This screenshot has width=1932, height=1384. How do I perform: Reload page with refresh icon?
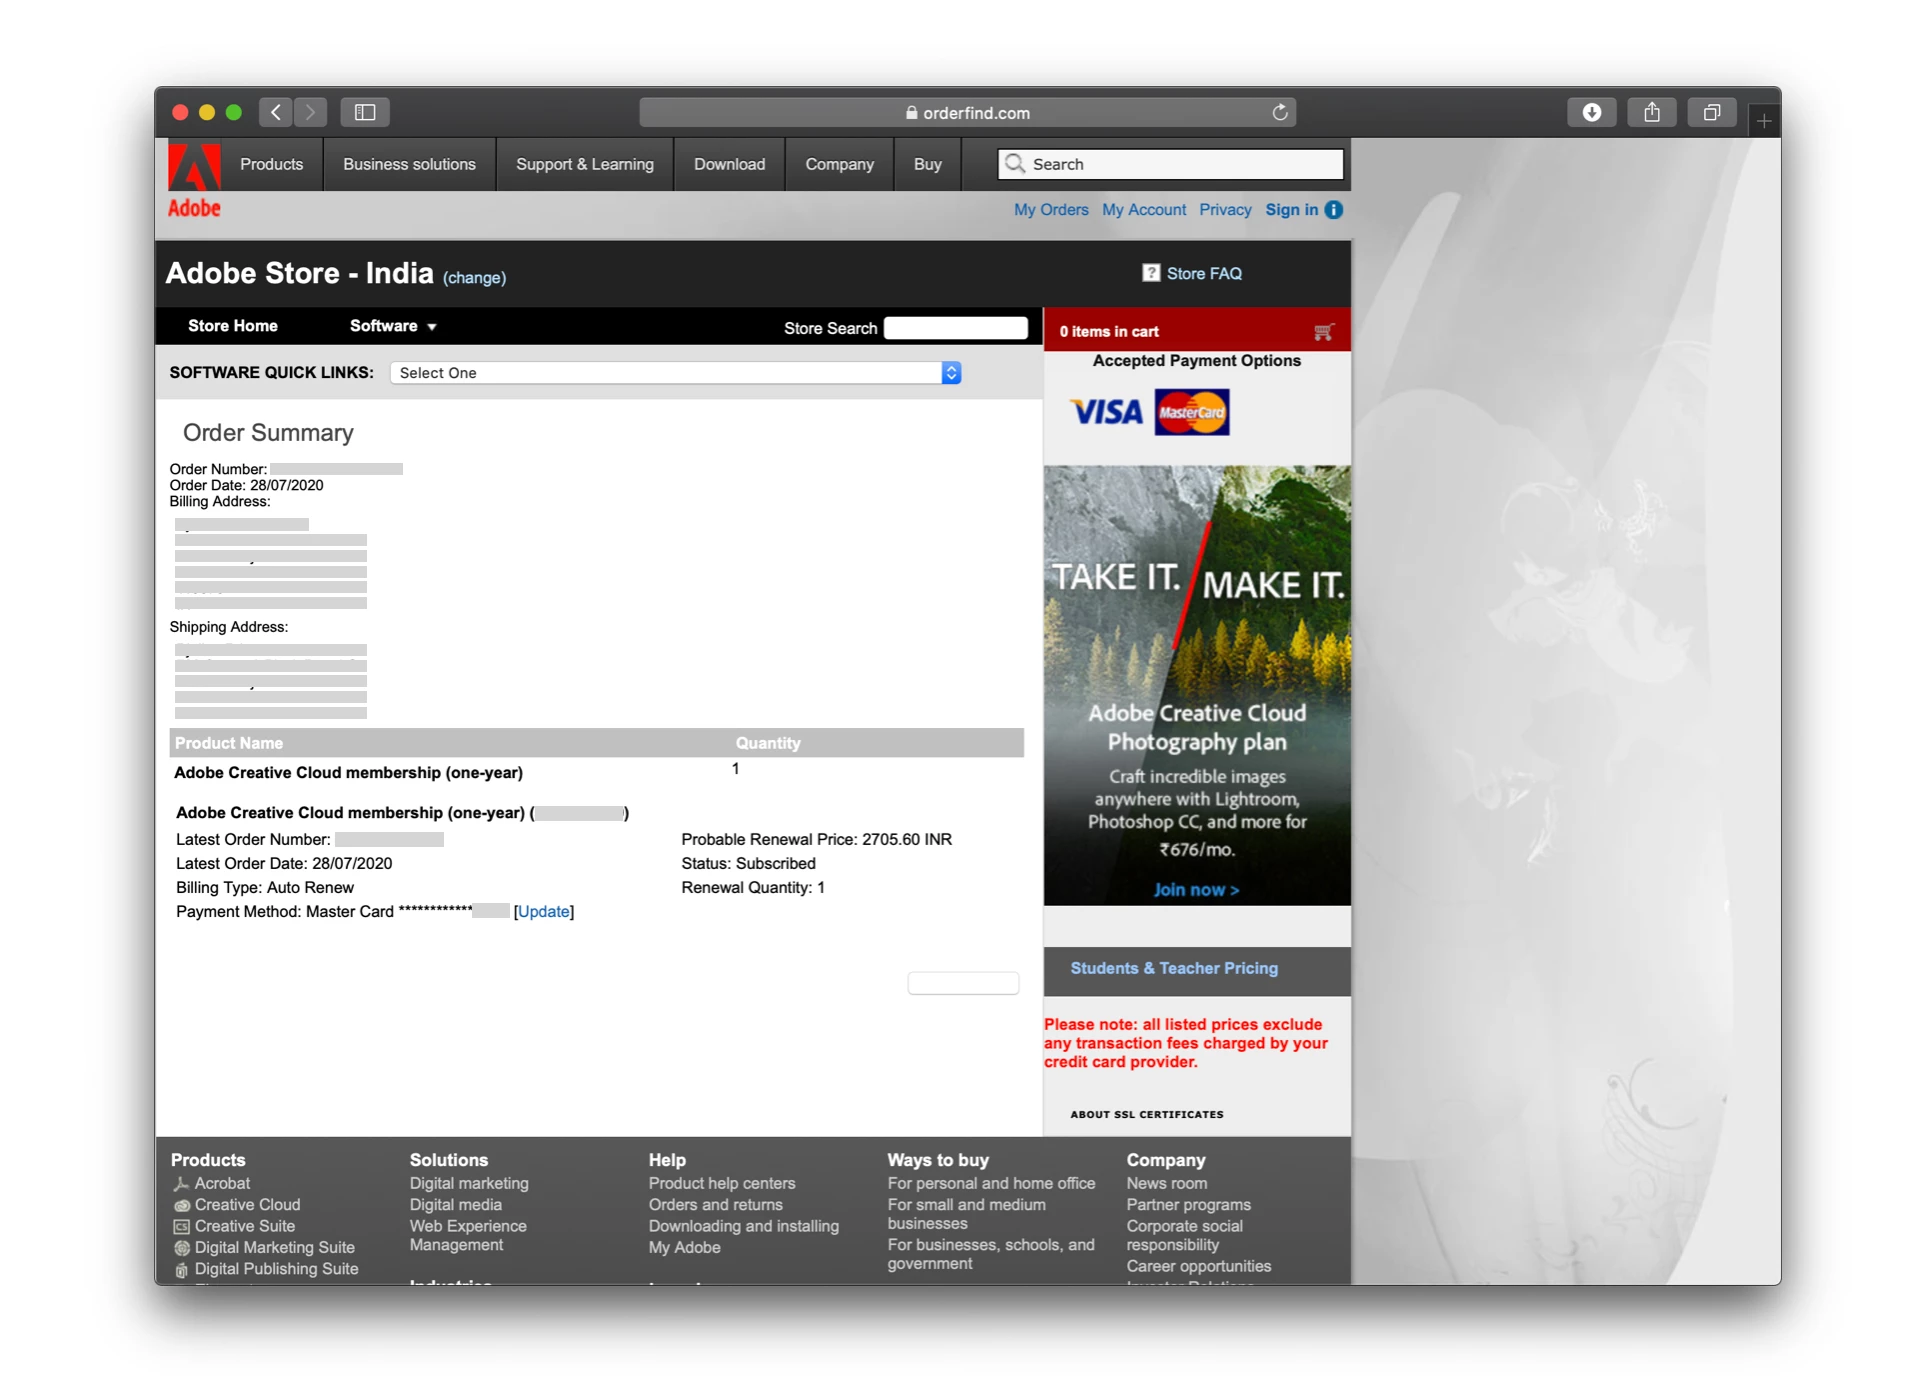click(x=1279, y=113)
